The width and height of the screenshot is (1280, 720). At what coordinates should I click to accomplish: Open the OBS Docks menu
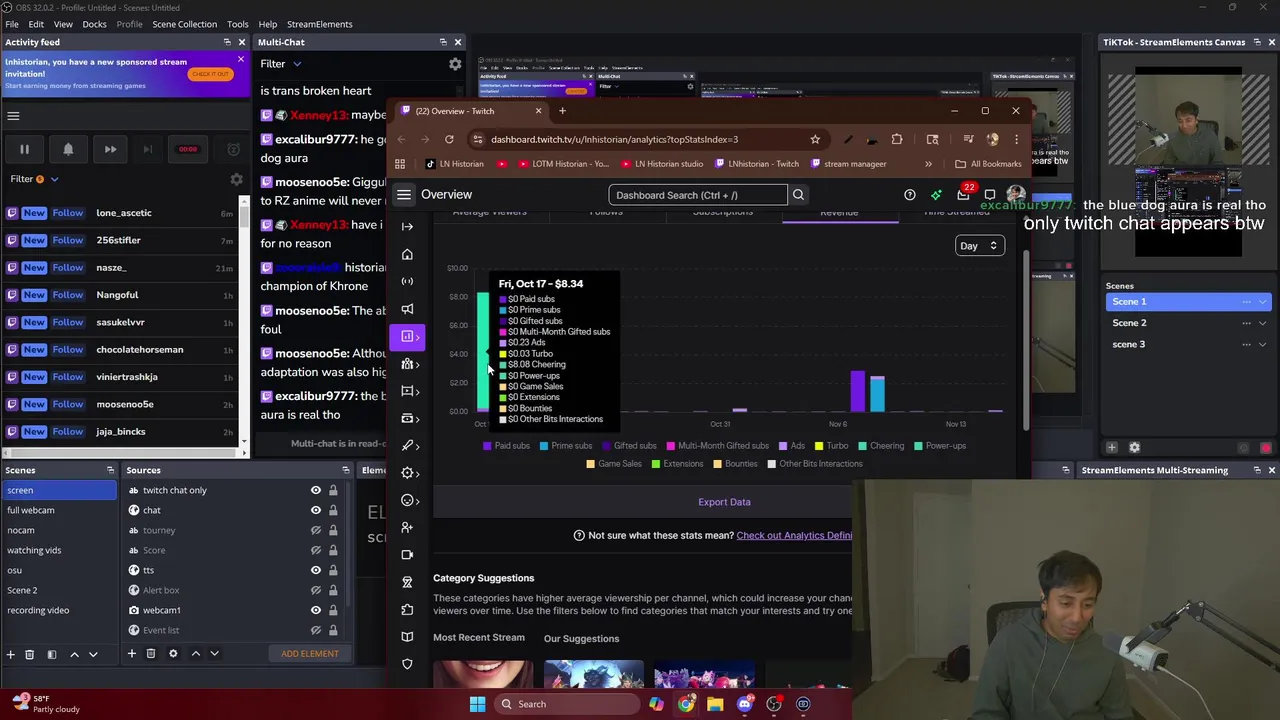(94, 24)
